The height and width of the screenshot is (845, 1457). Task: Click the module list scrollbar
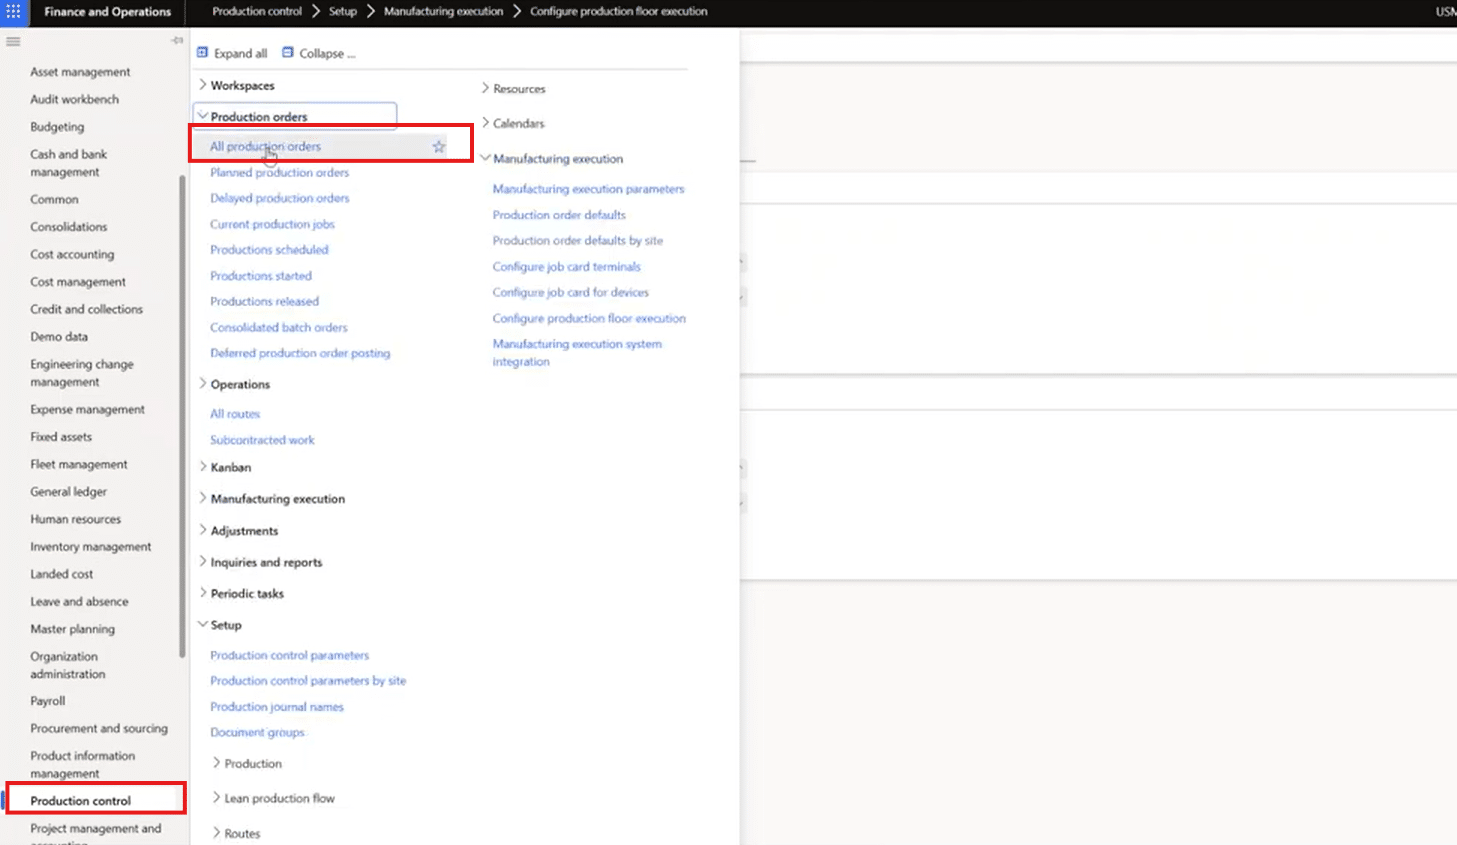(182, 415)
